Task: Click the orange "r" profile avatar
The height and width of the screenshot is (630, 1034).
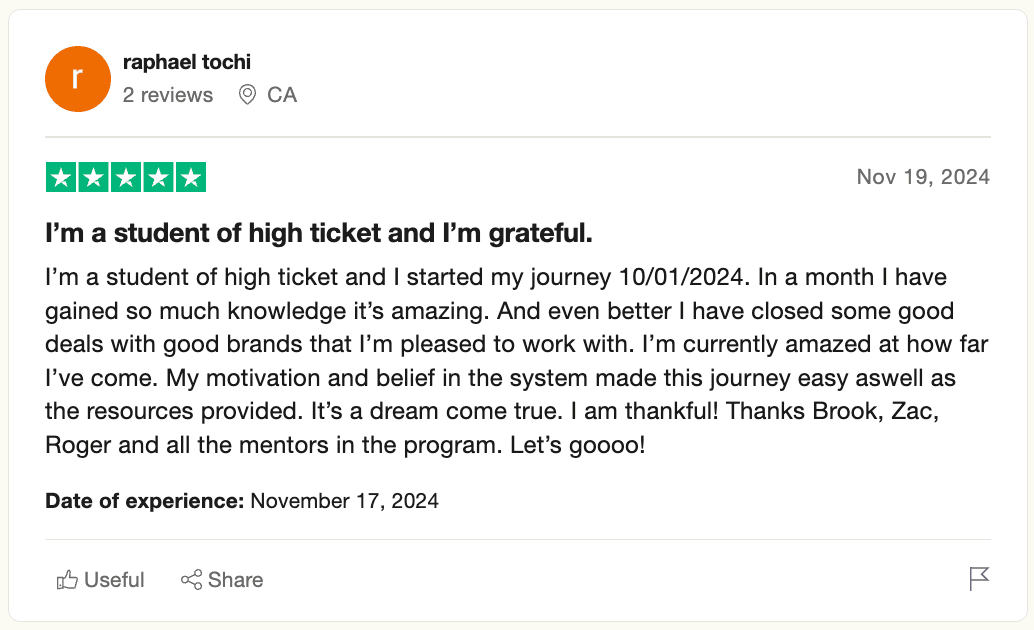Action: click(x=78, y=79)
